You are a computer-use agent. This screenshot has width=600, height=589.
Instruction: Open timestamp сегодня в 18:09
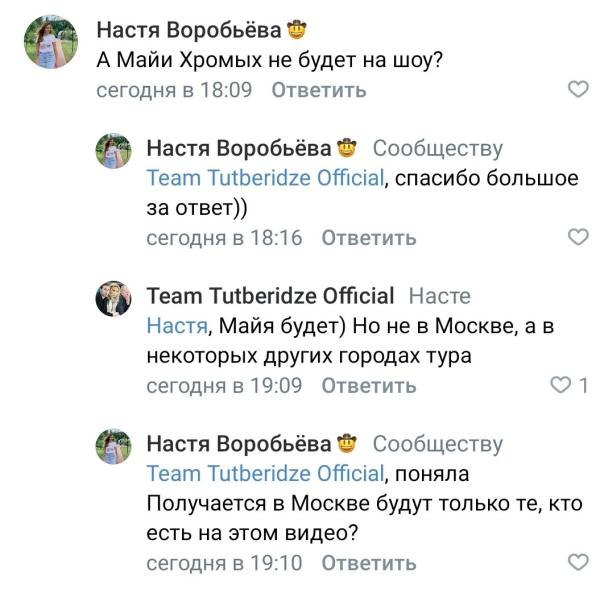(x=176, y=90)
